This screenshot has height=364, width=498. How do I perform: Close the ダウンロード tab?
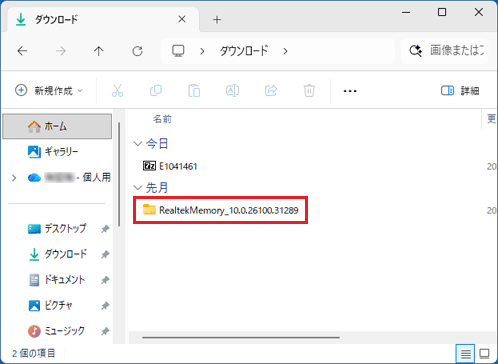point(182,19)
